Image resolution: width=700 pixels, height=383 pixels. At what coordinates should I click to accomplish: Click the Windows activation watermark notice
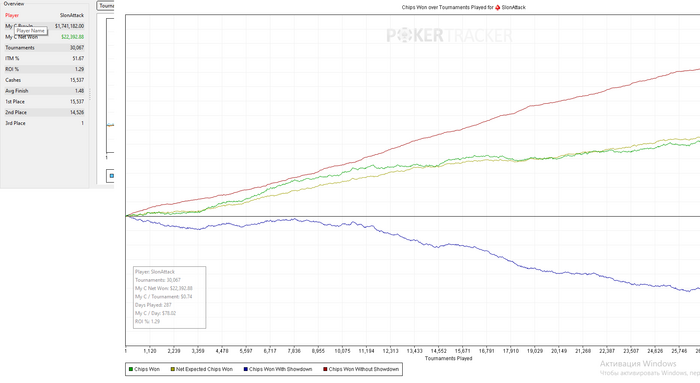coord(650,368)
